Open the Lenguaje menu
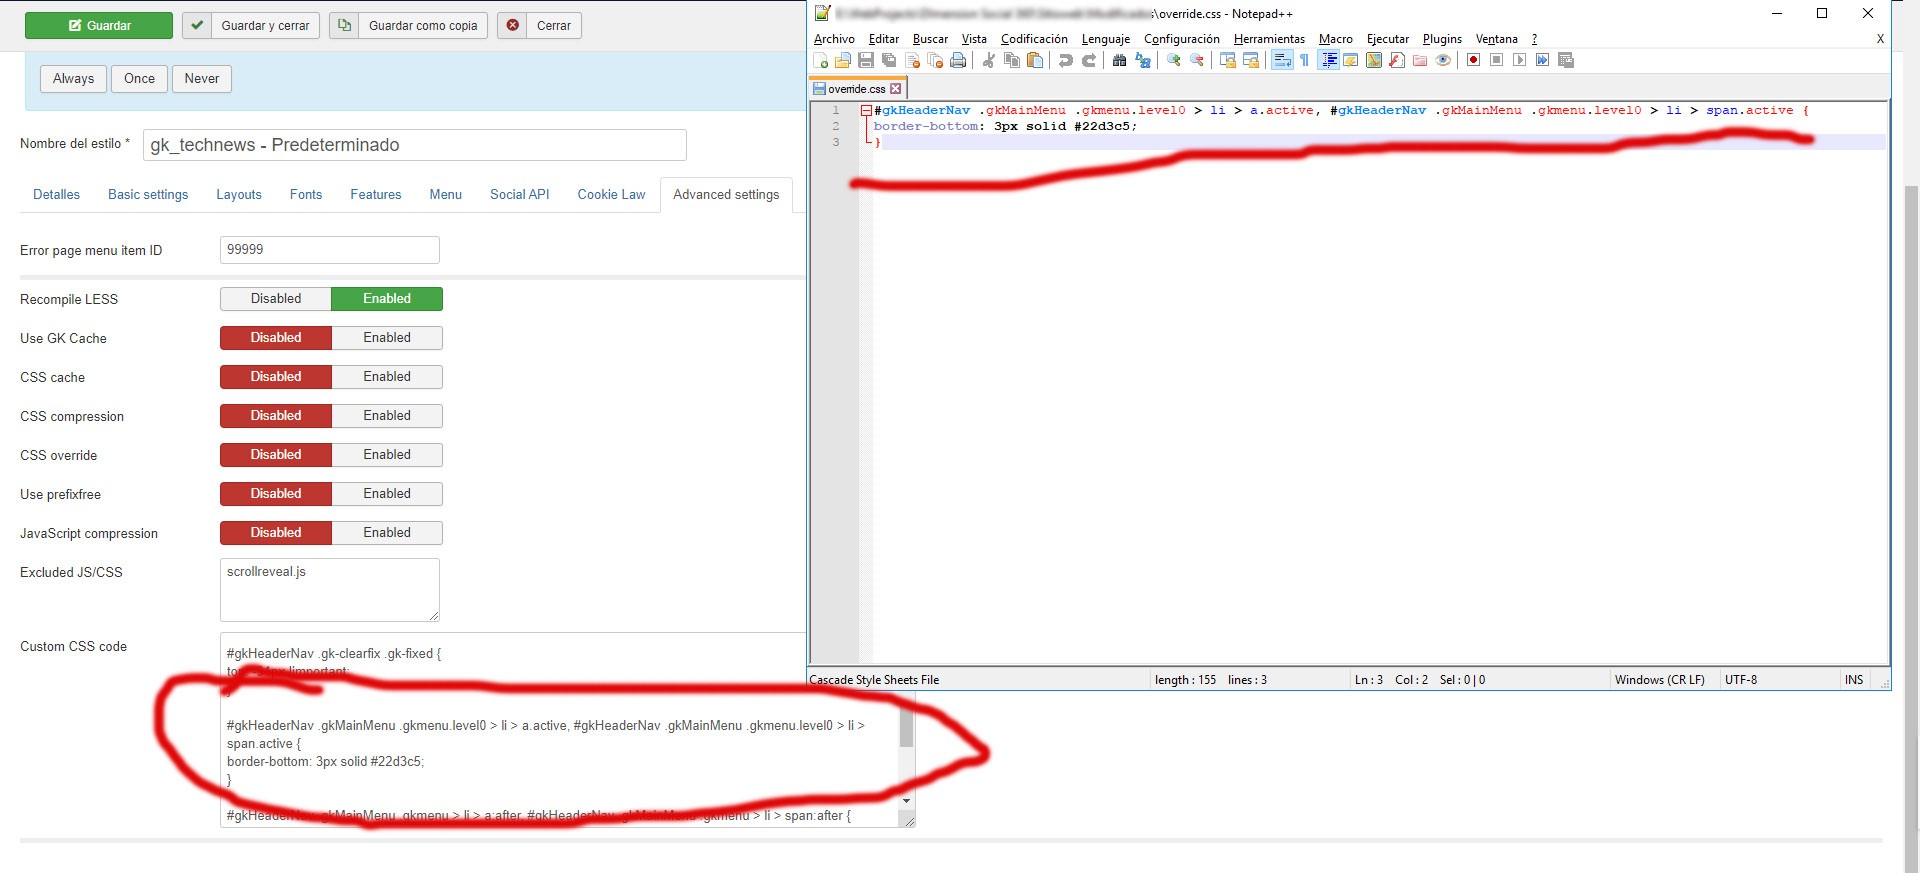Screen dimensions: 1920x873 1105,39
